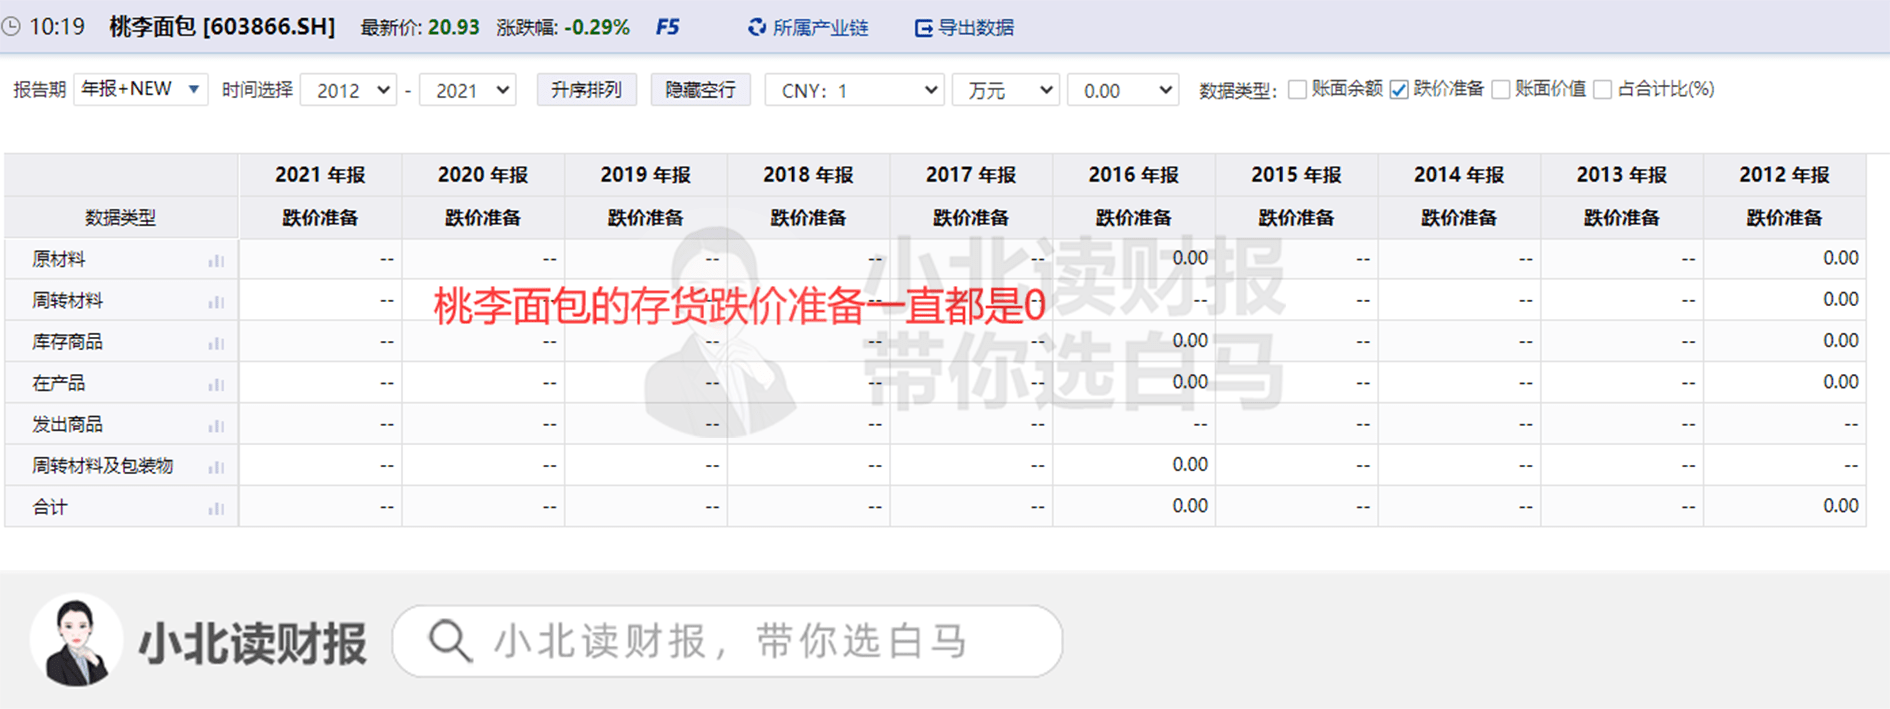Click 合计 value 0.00 under 2012 年报
This screenshot has width=1890, height=709.
pos(1841,506)
